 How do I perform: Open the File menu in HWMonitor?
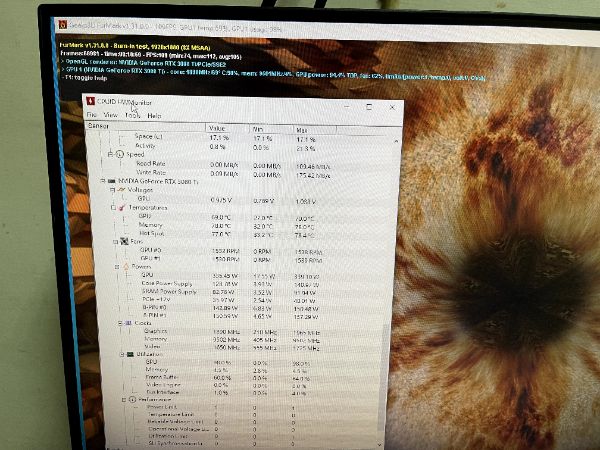click(92, 114)
